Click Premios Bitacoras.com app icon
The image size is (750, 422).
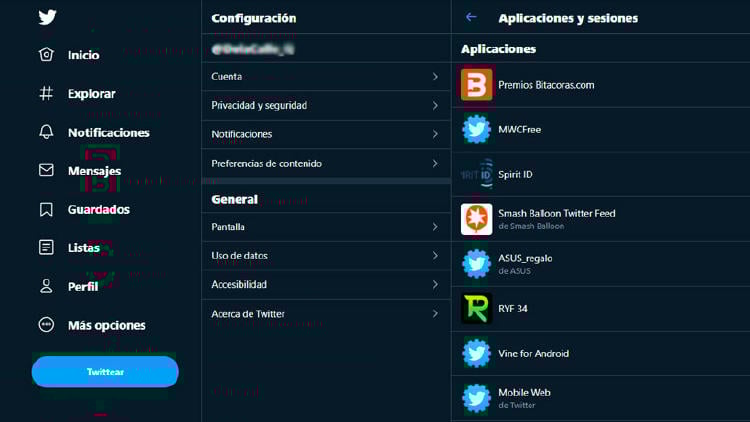tap(476, 85)
